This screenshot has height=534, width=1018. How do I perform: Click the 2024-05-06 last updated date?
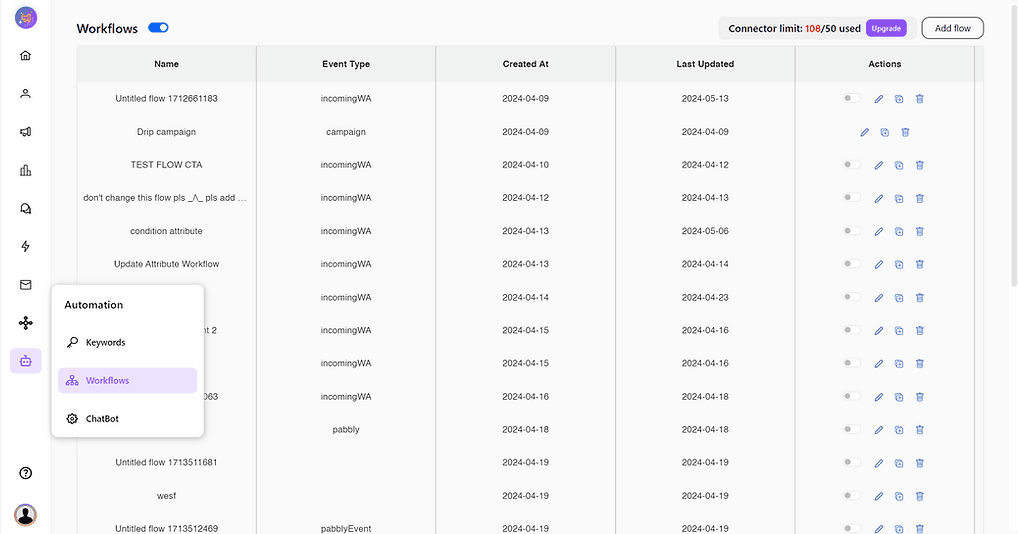705,231
